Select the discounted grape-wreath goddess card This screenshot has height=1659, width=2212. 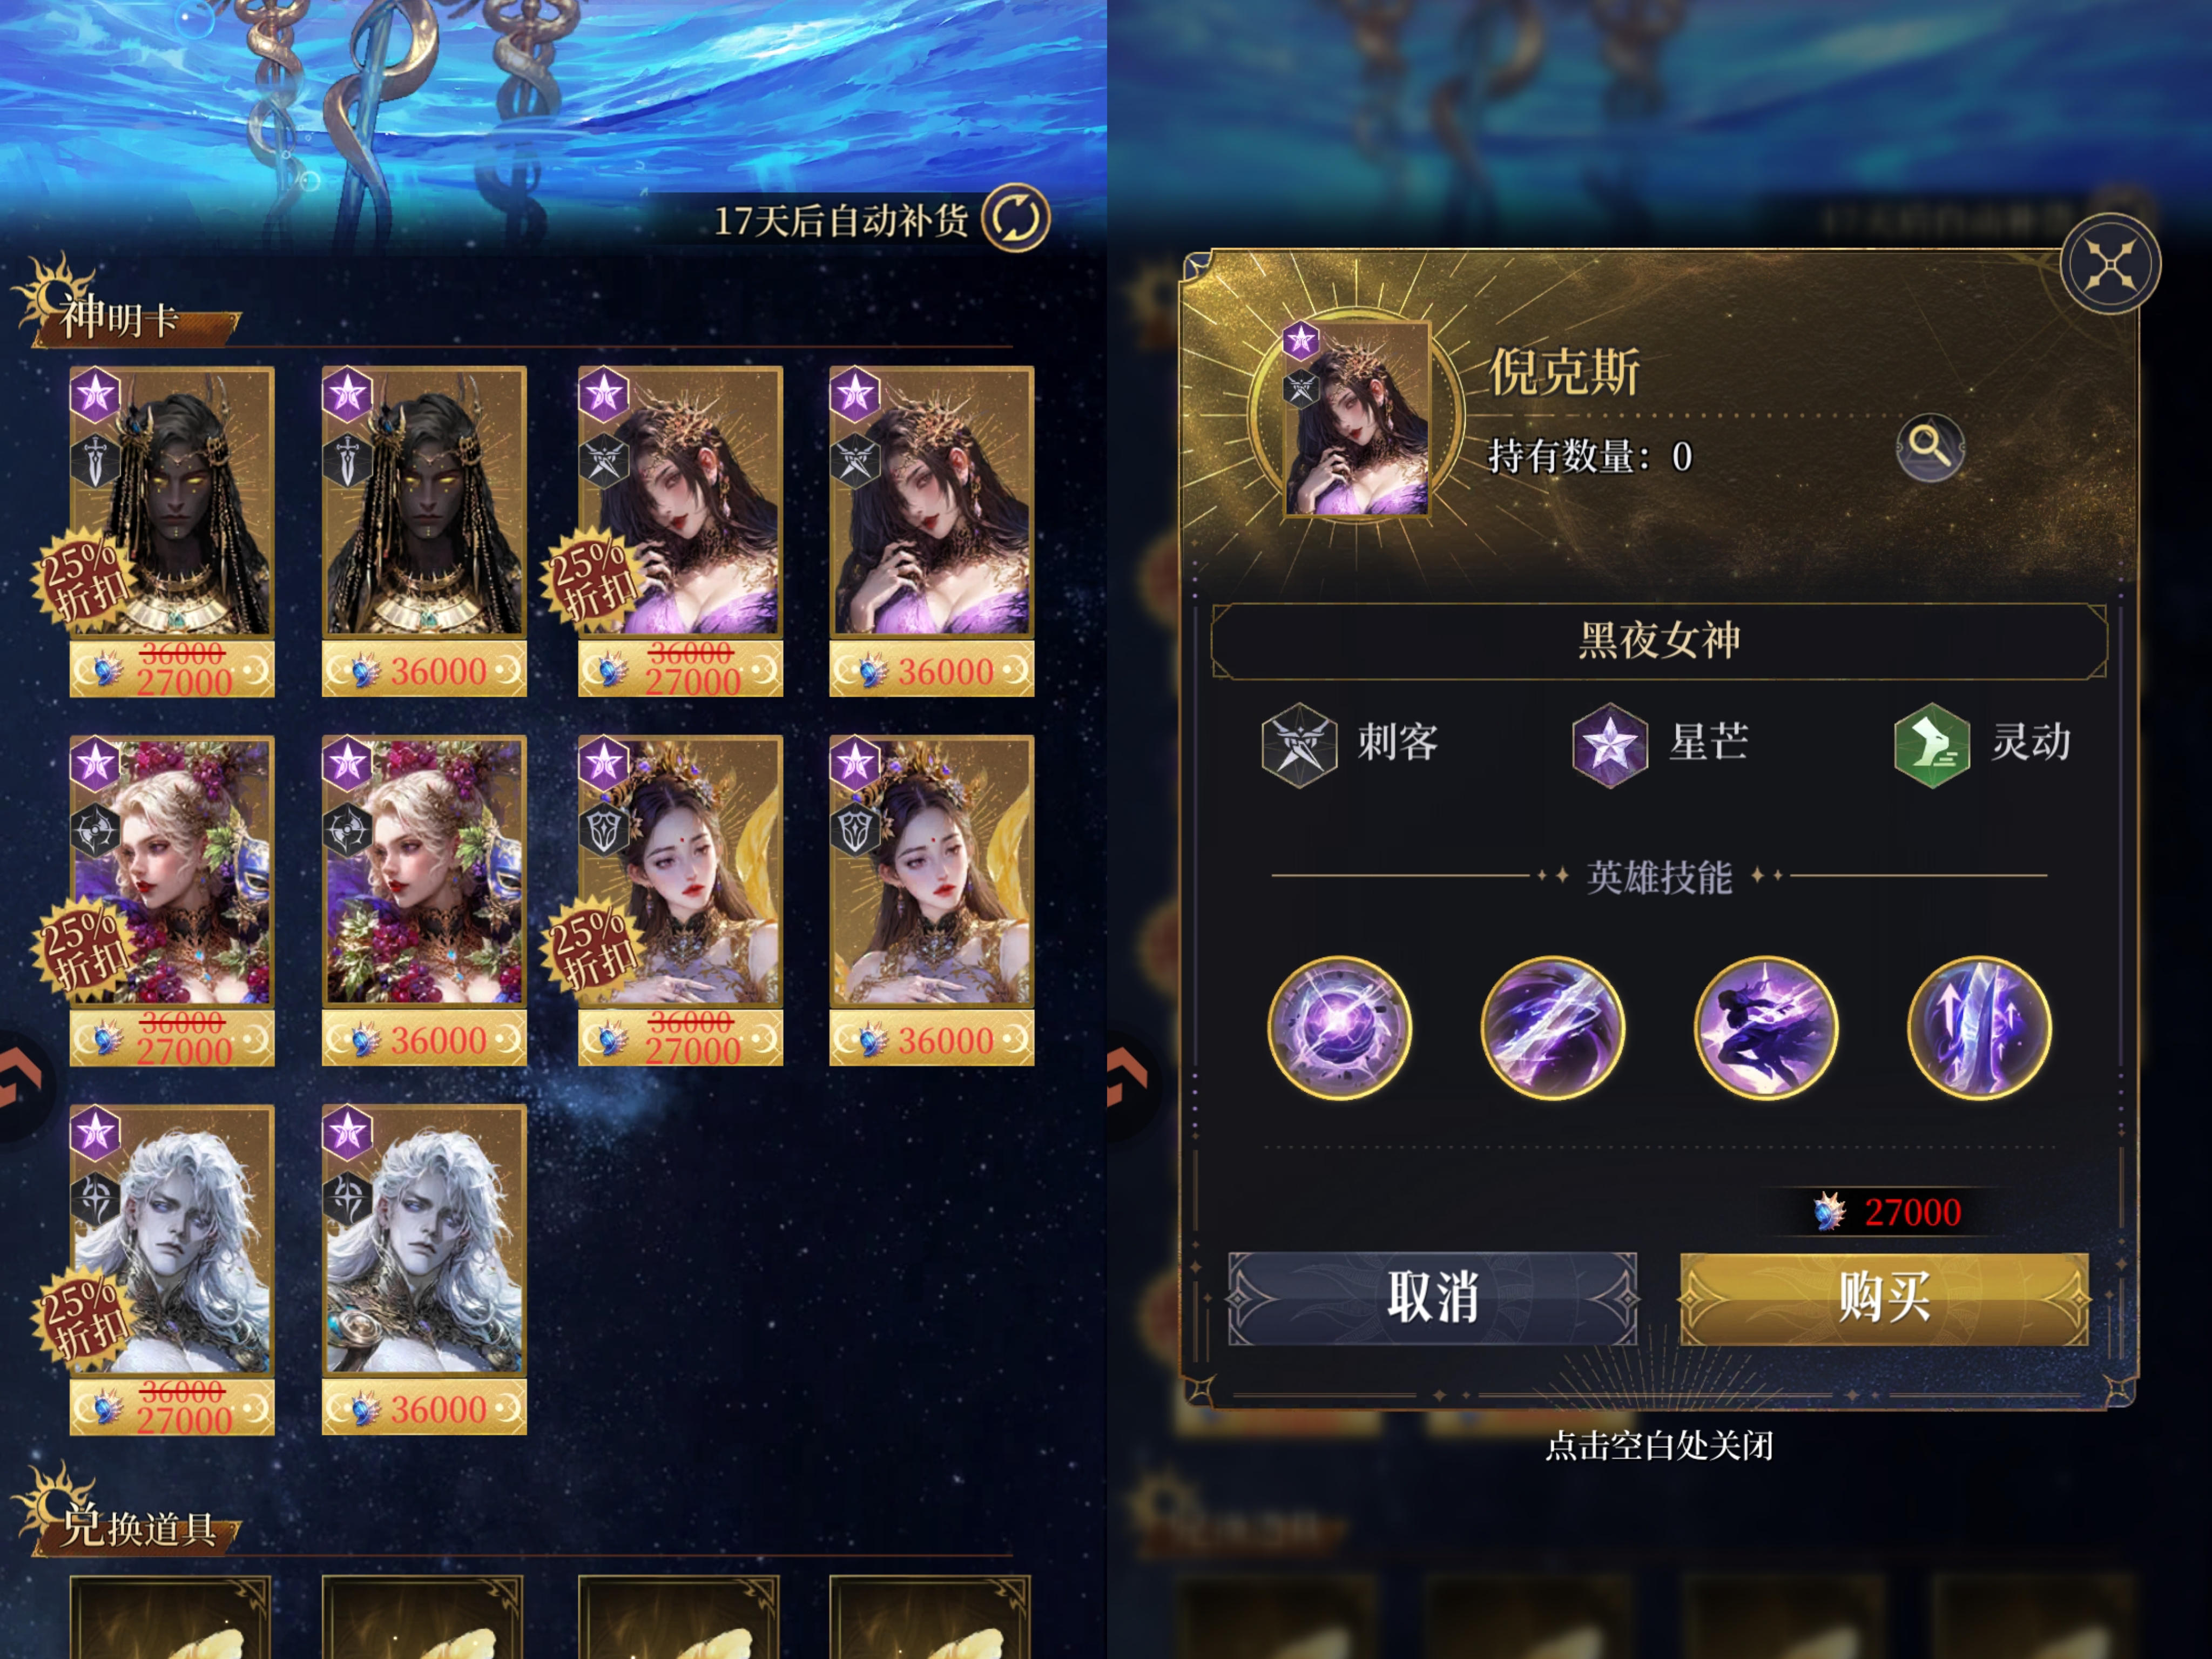coord(171,900)
